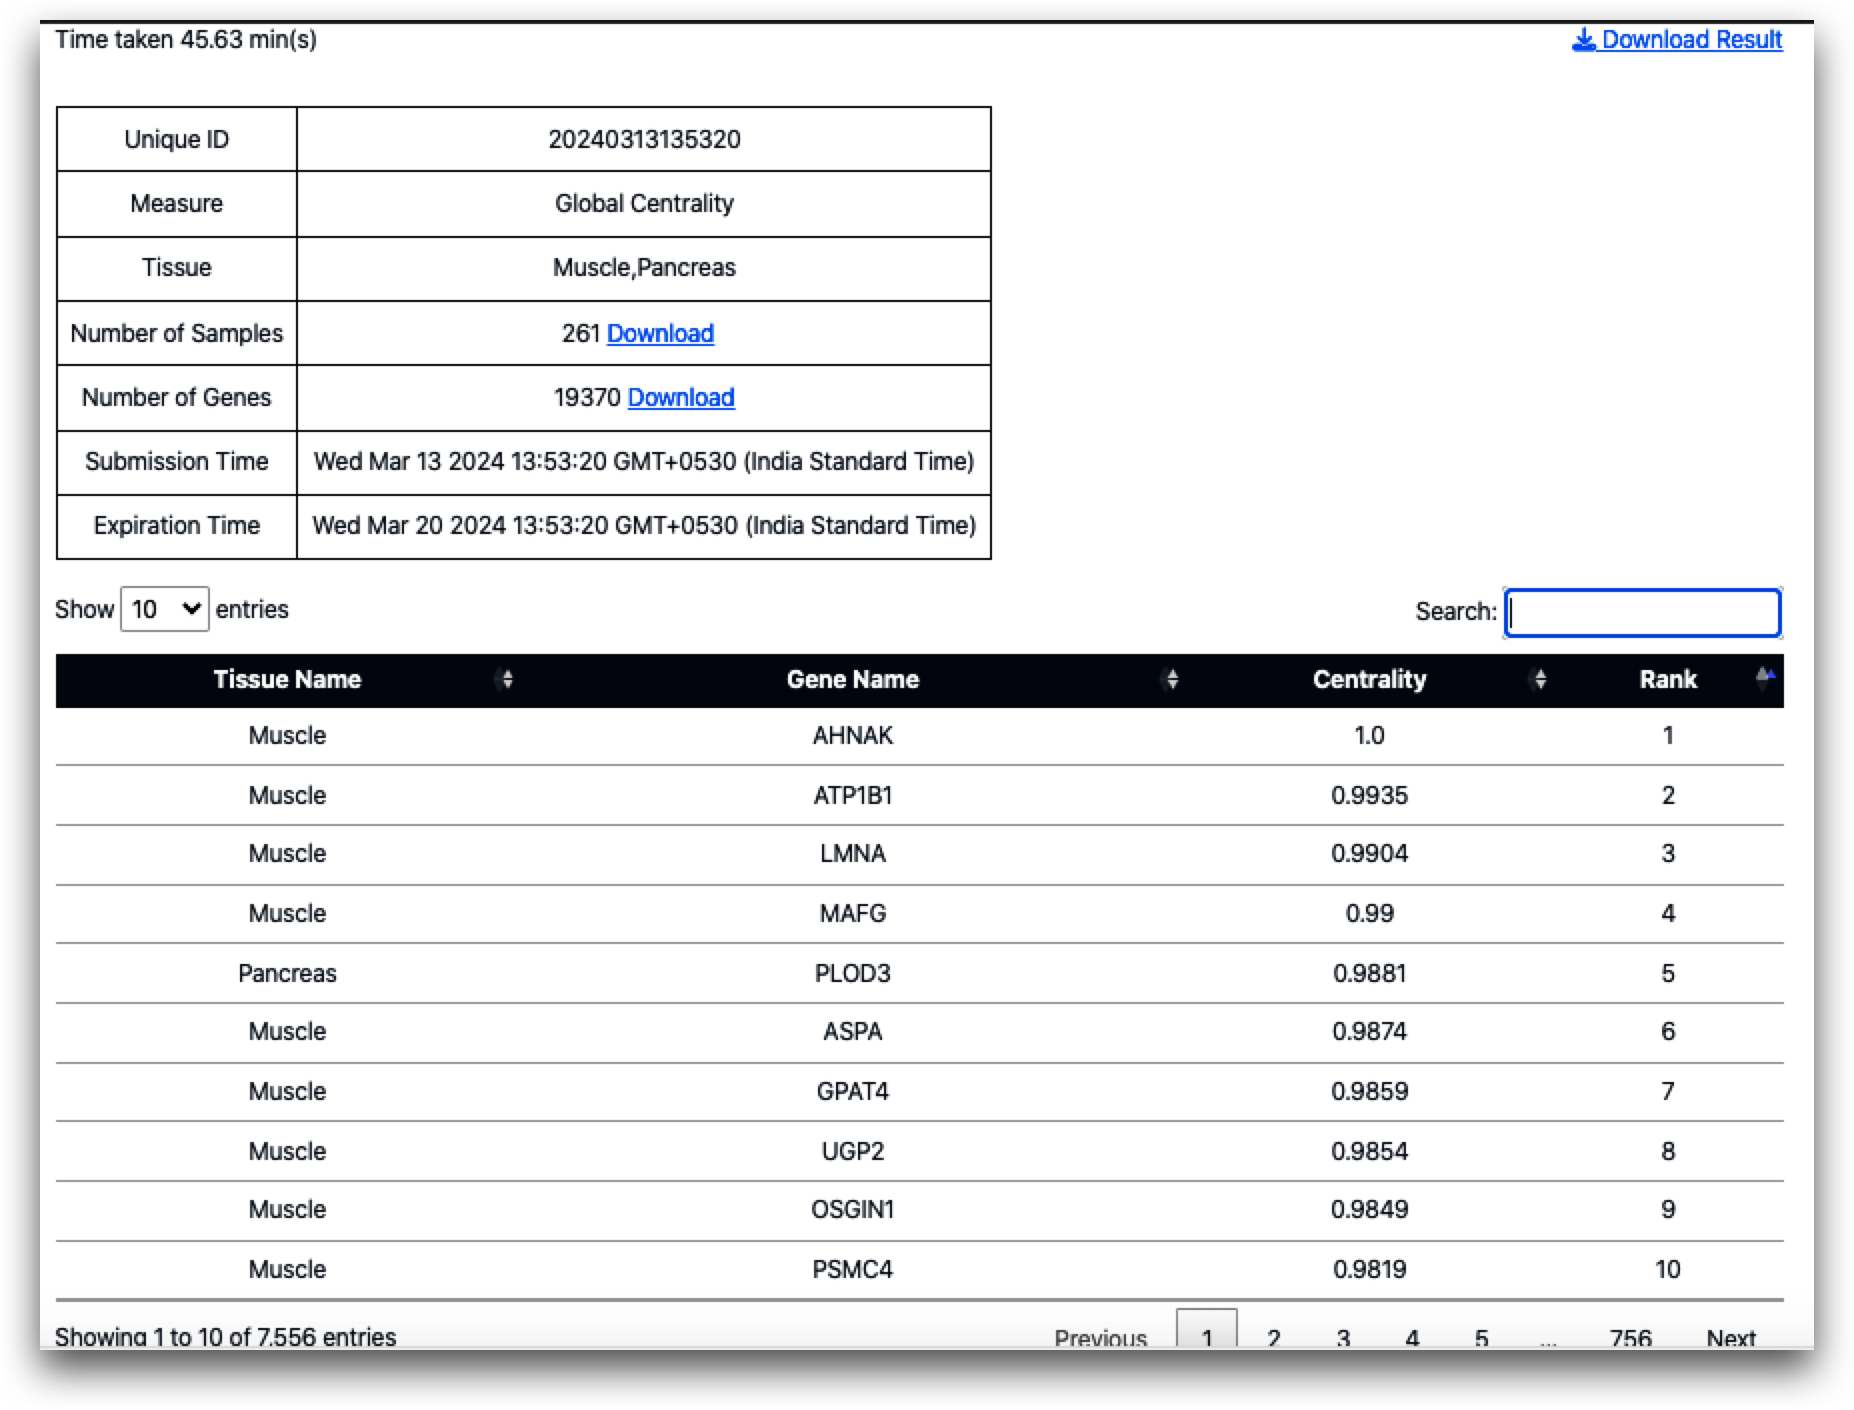Click the Pancreas tissue cell

coord(287,974)
